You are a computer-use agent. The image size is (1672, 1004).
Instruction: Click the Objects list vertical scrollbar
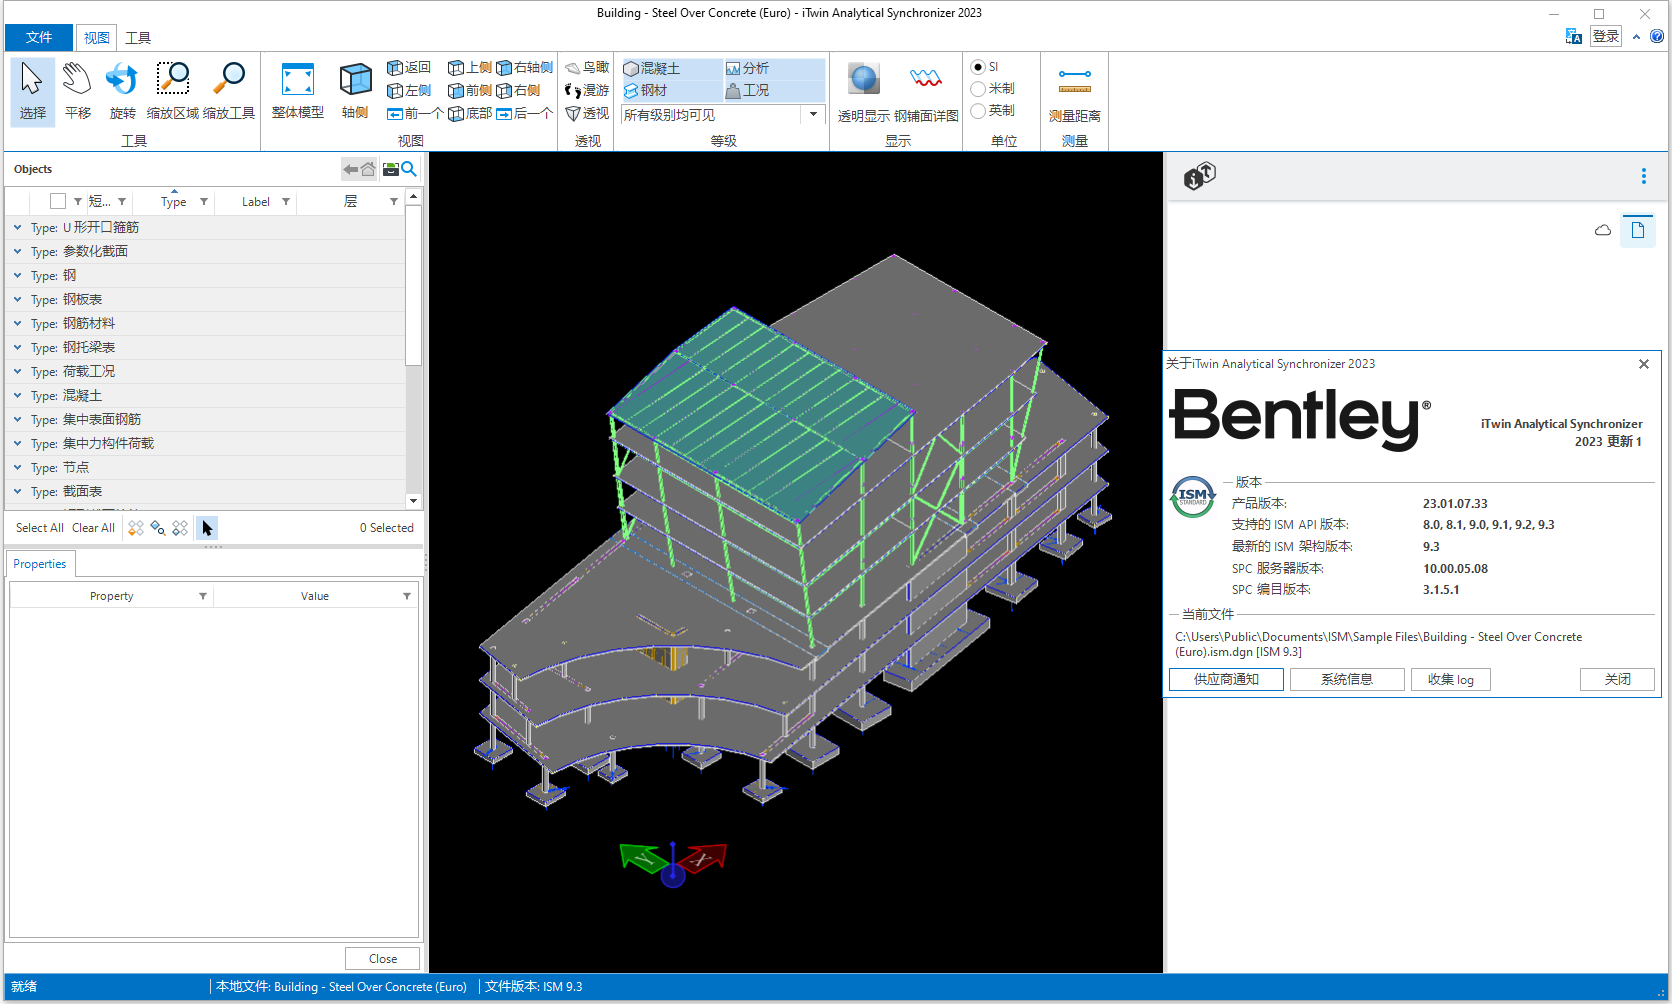413,350
